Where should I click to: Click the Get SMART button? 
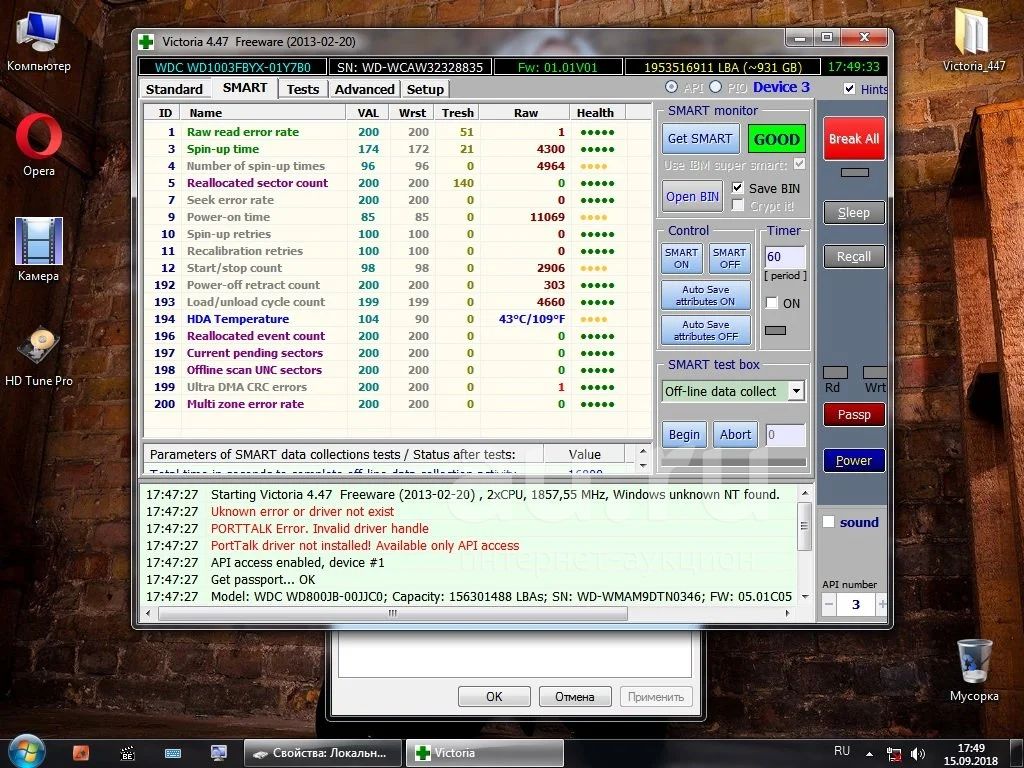point(700,138)
